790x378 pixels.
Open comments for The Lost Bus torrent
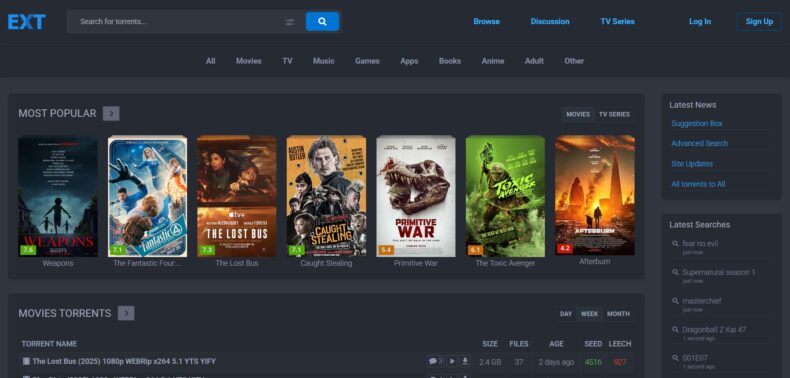[435, 361]
